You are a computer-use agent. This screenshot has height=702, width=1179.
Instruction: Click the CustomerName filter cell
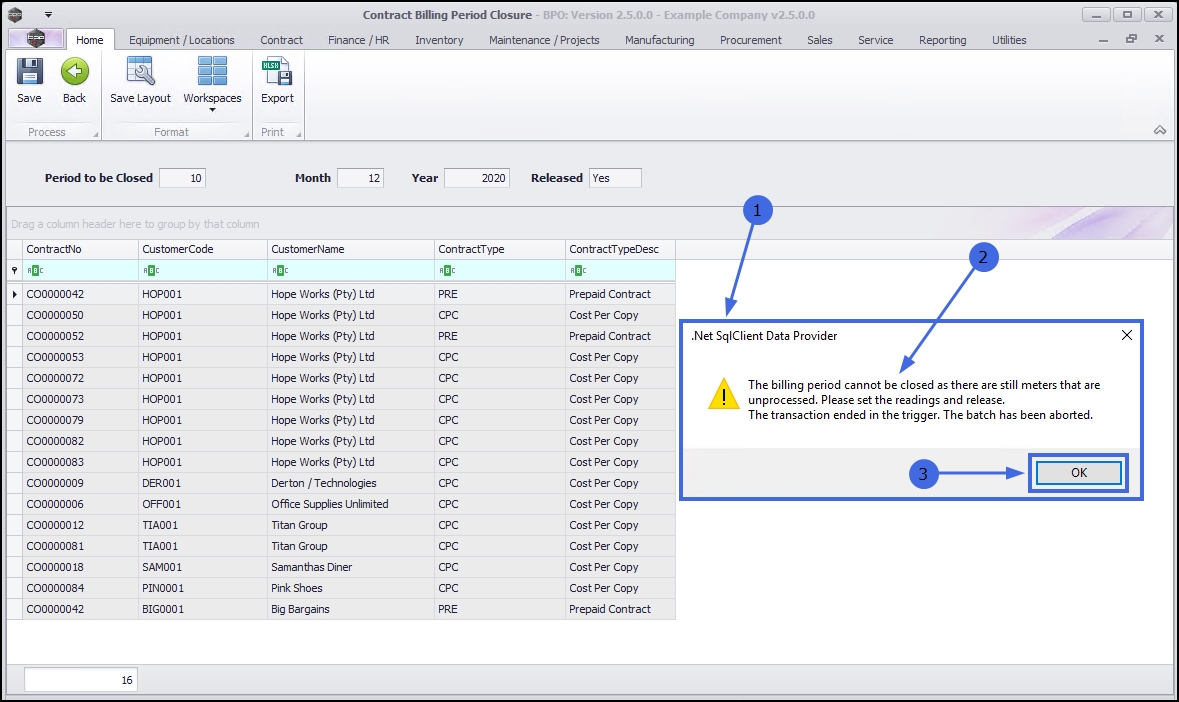[350, 271]
